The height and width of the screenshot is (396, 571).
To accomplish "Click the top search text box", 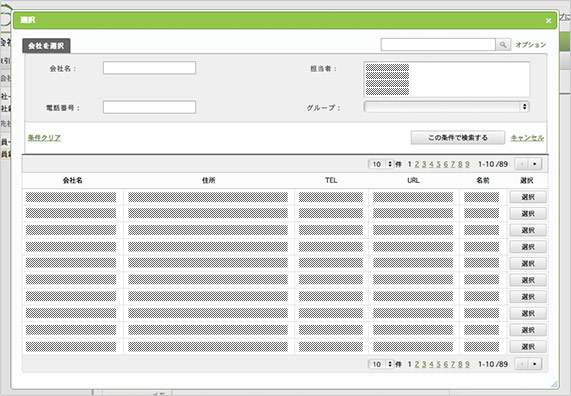I will click(438, 45).
